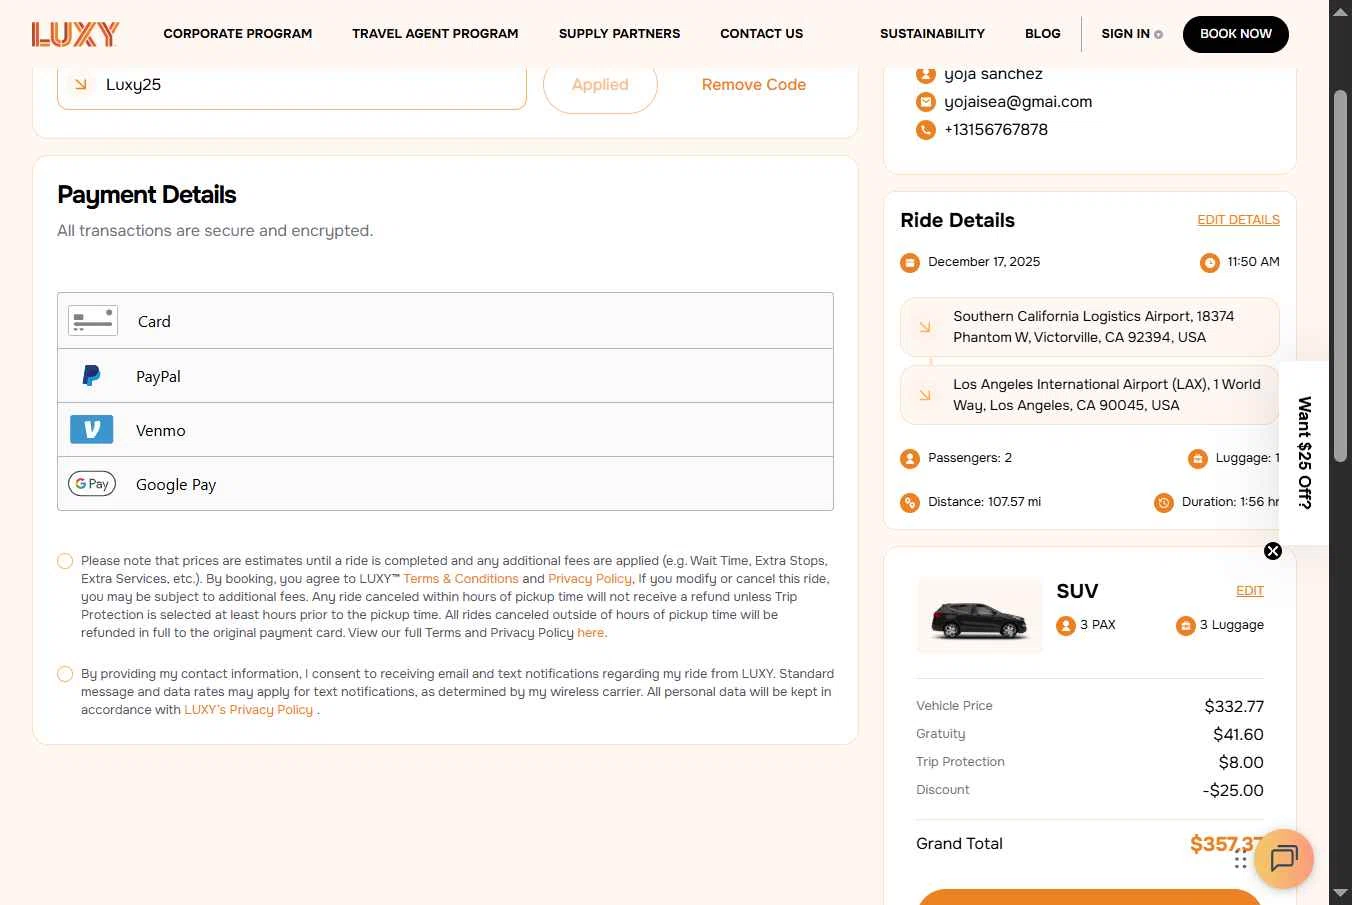Click the 3 Luggage bag icon
The height and width of the screenshot is (905, 1352).
pyautogui.click(x=1186, y=626)
